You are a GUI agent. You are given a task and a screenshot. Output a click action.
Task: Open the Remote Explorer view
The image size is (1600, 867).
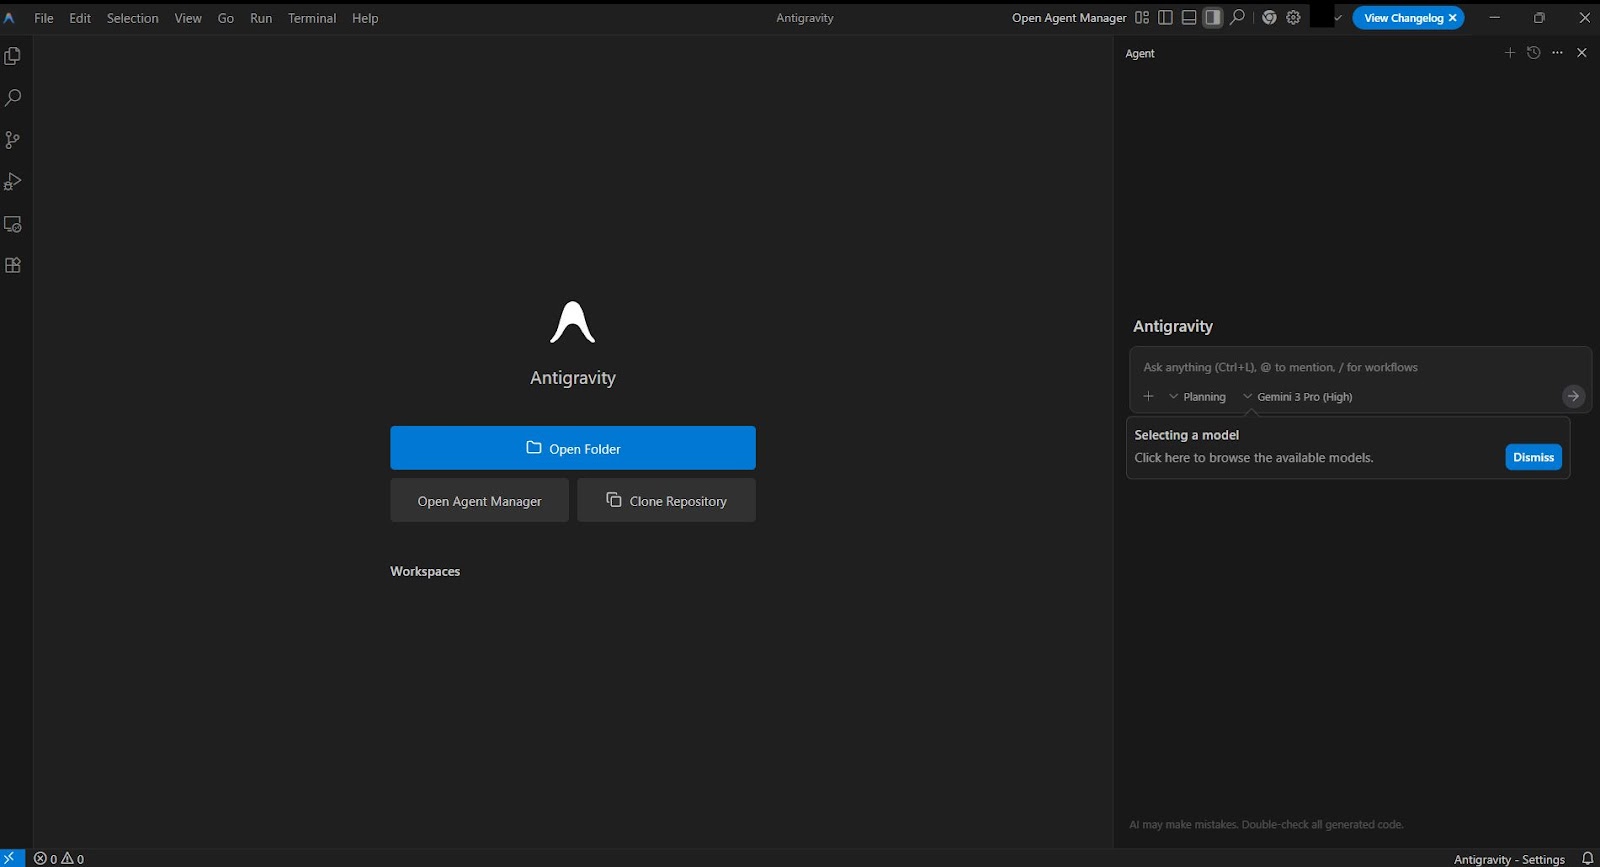(x=13, y=224)
